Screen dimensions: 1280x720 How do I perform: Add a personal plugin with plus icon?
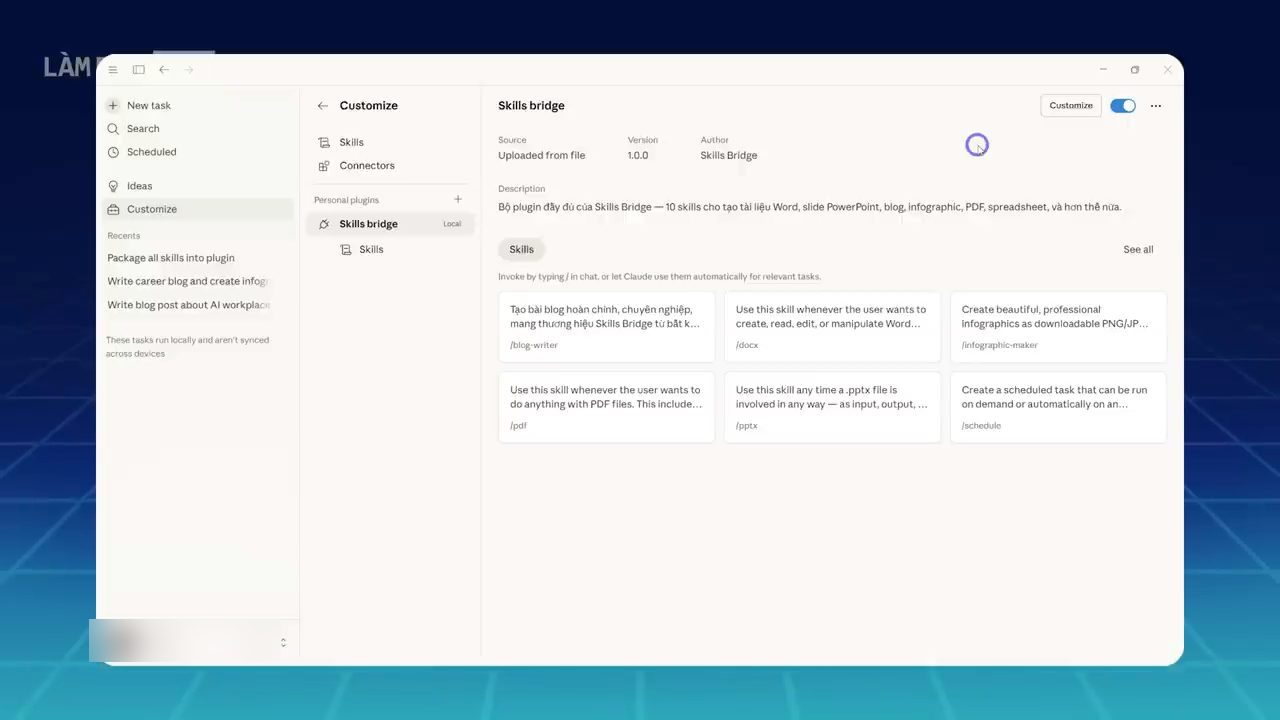pos(458,199)
